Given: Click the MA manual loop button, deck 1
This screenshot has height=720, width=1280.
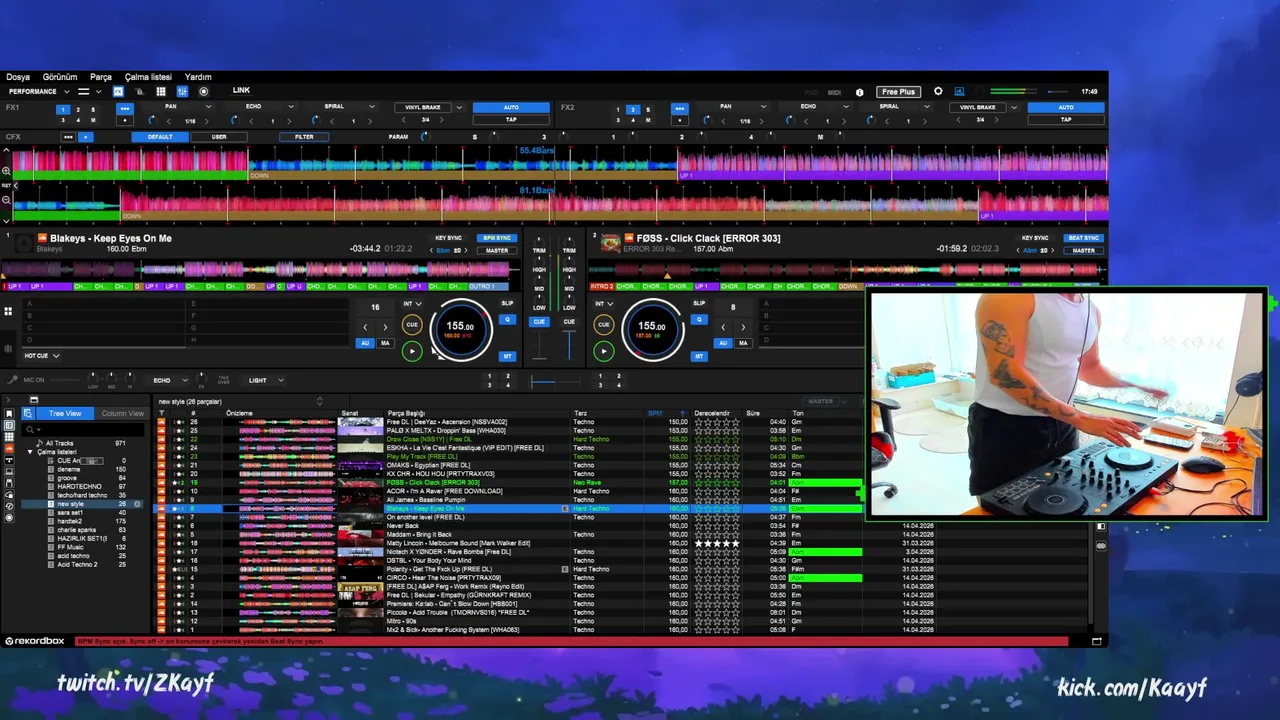Looking at the screenshot, I should [x=385, y=343].
